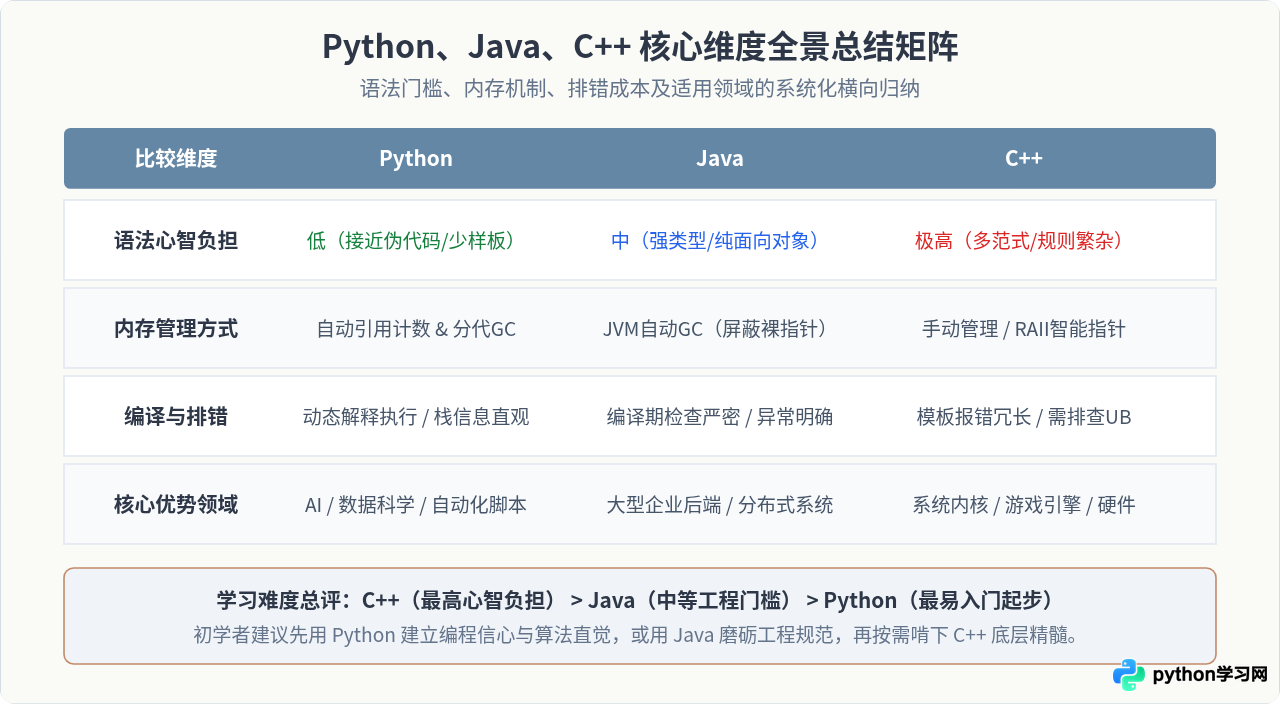Screen dimensions: 1280x704
Task: Click the 'Java' column header
Action: point(720,158)
